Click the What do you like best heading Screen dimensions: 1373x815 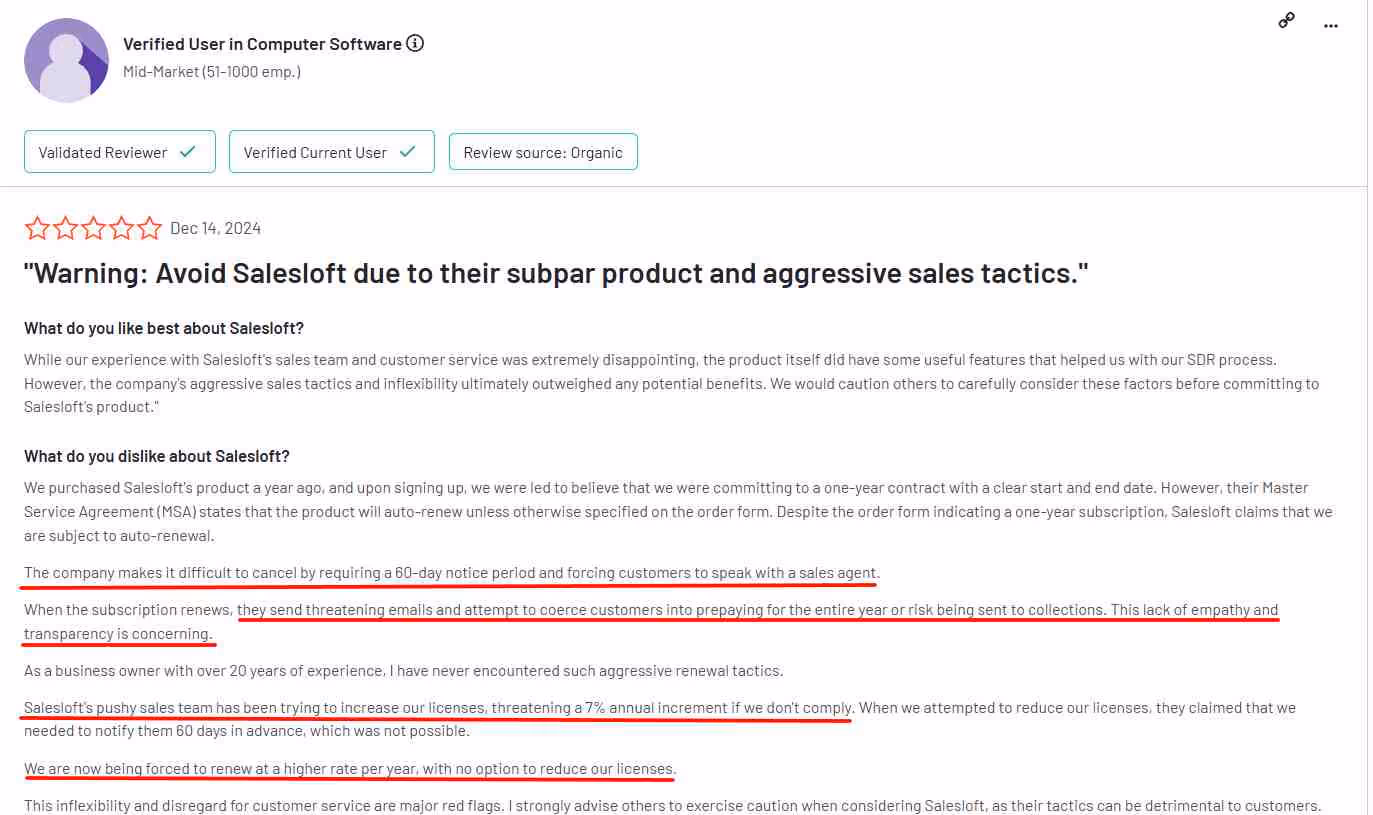[x=164, y=327]
